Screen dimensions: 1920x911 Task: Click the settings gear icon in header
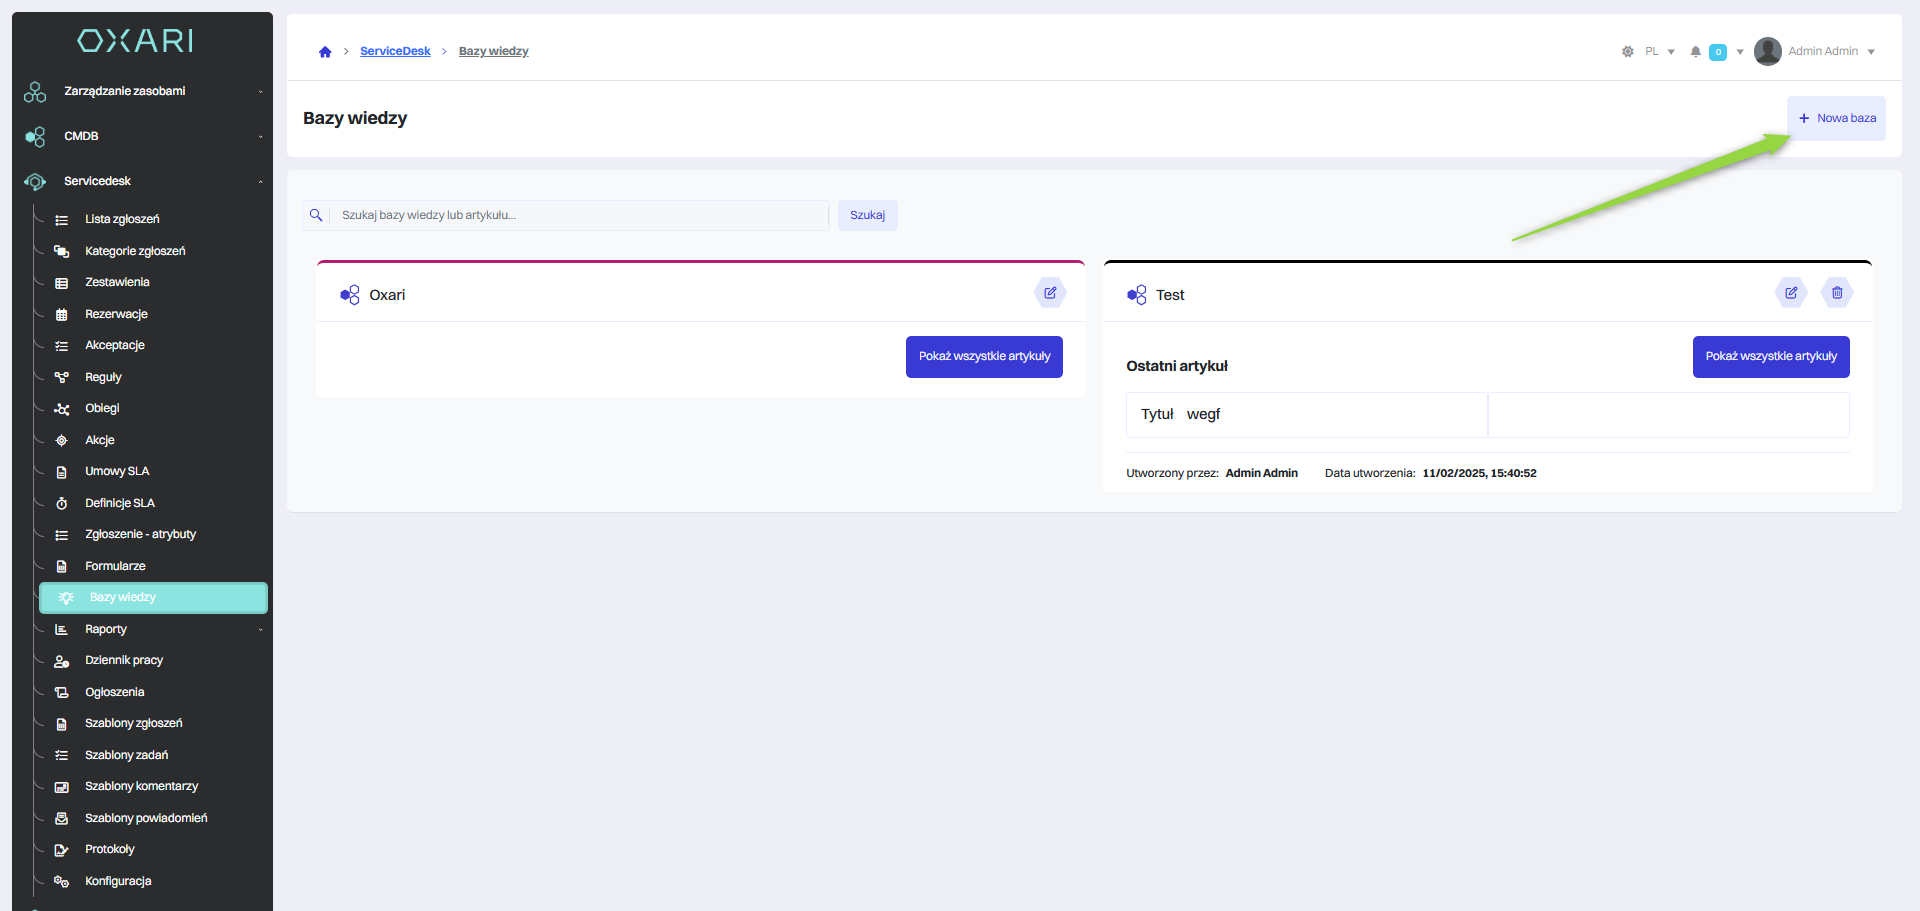(1627, 52)
